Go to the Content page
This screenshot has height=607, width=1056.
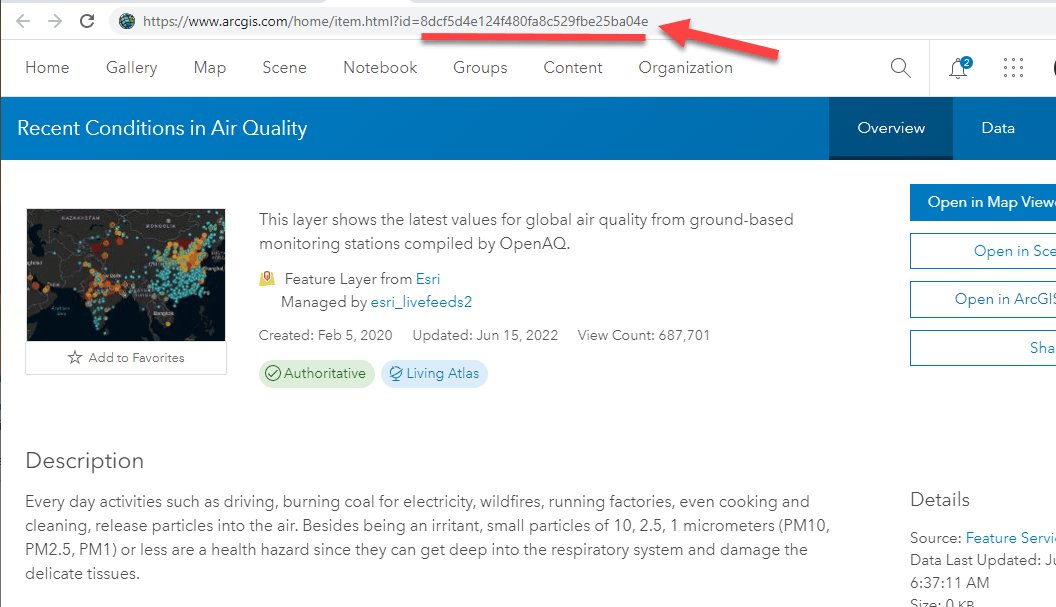coord(572,67)
